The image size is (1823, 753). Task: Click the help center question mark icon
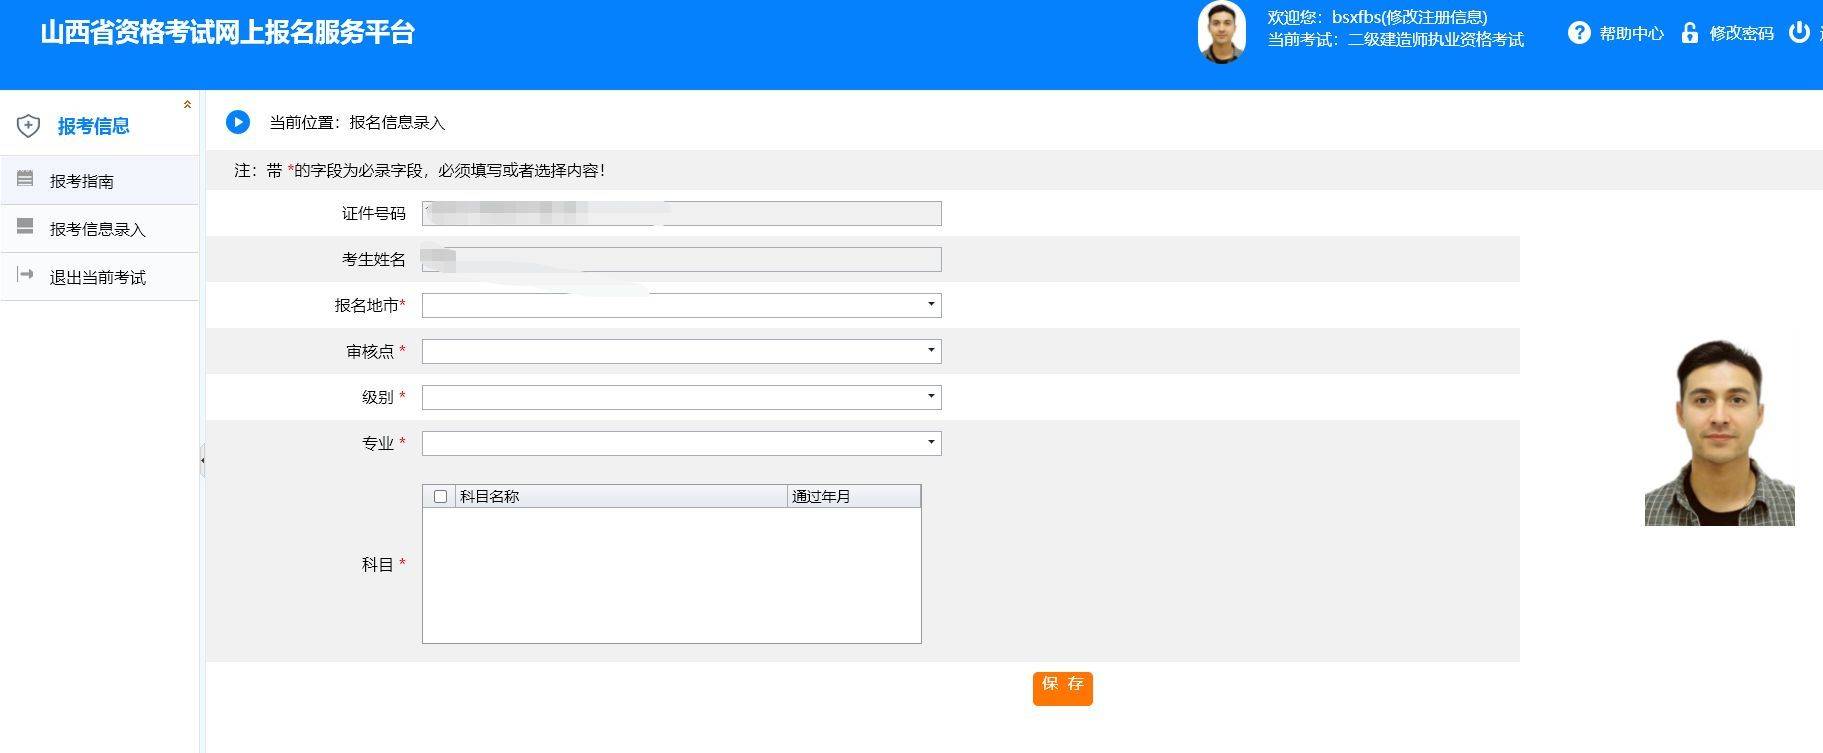pos(1579,33)
